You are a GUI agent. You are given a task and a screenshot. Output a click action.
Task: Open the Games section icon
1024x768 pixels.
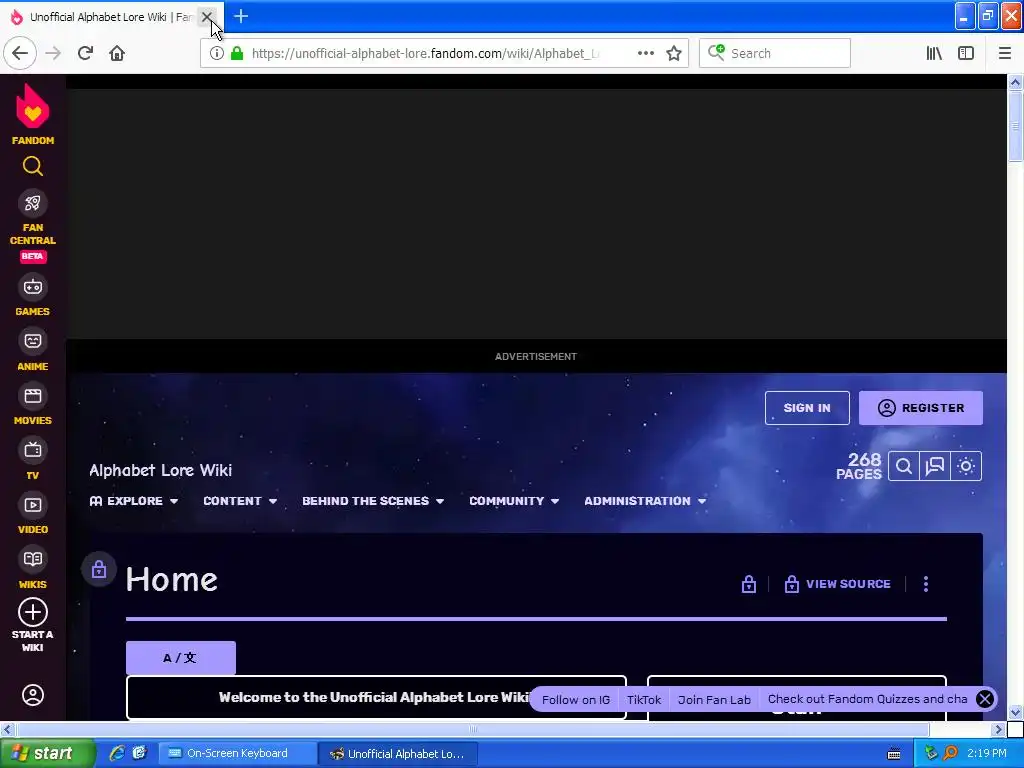click(33, 287)
